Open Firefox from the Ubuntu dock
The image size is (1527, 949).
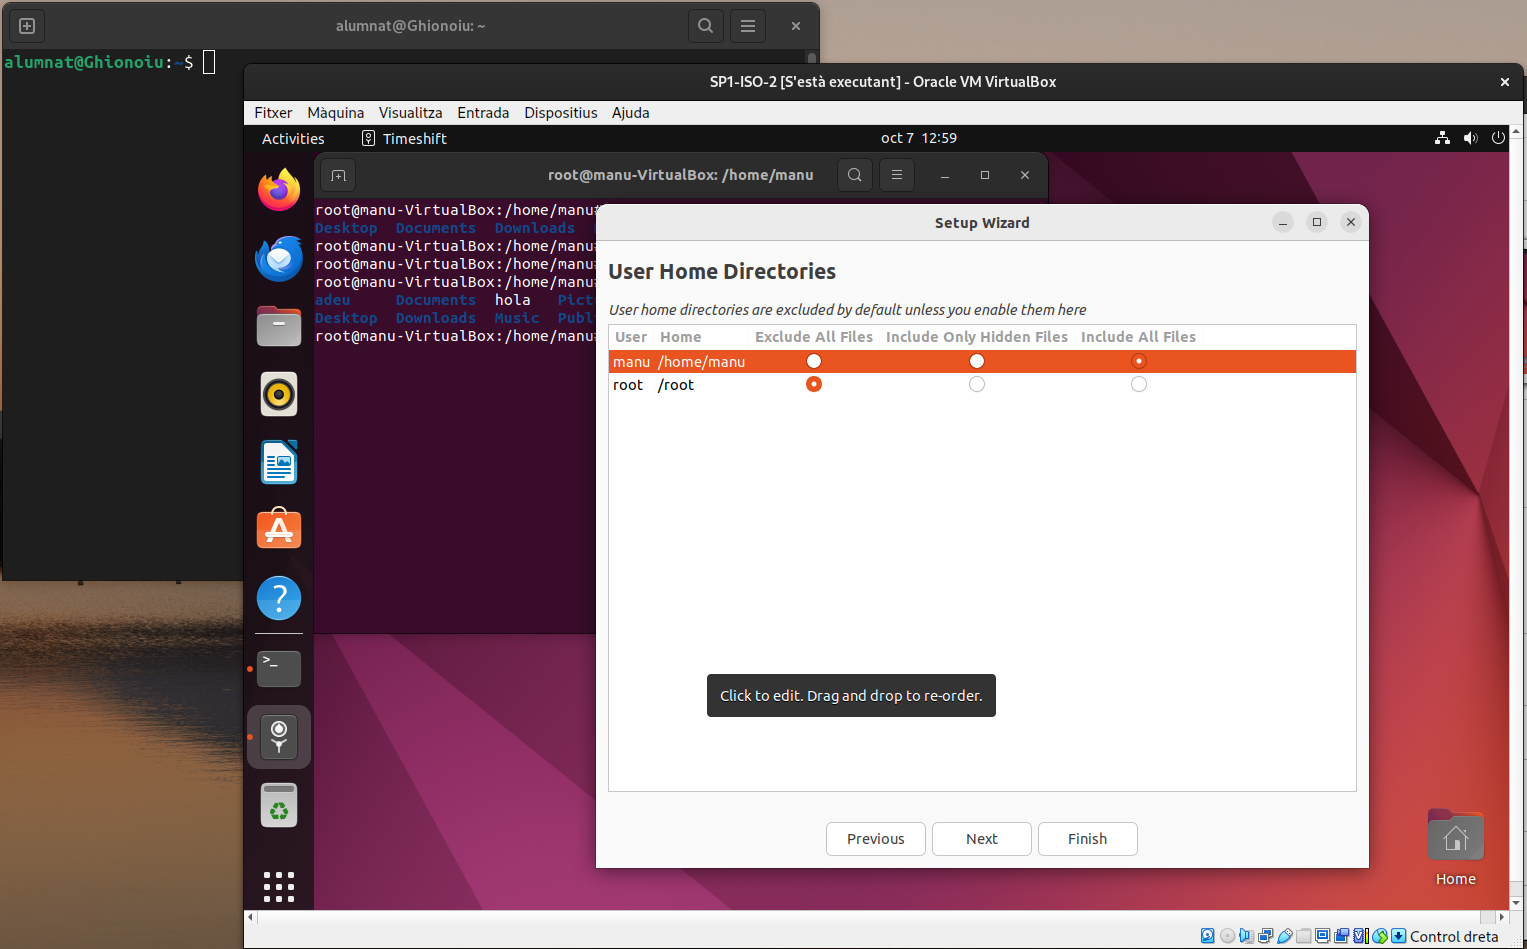tap(279, 190)
